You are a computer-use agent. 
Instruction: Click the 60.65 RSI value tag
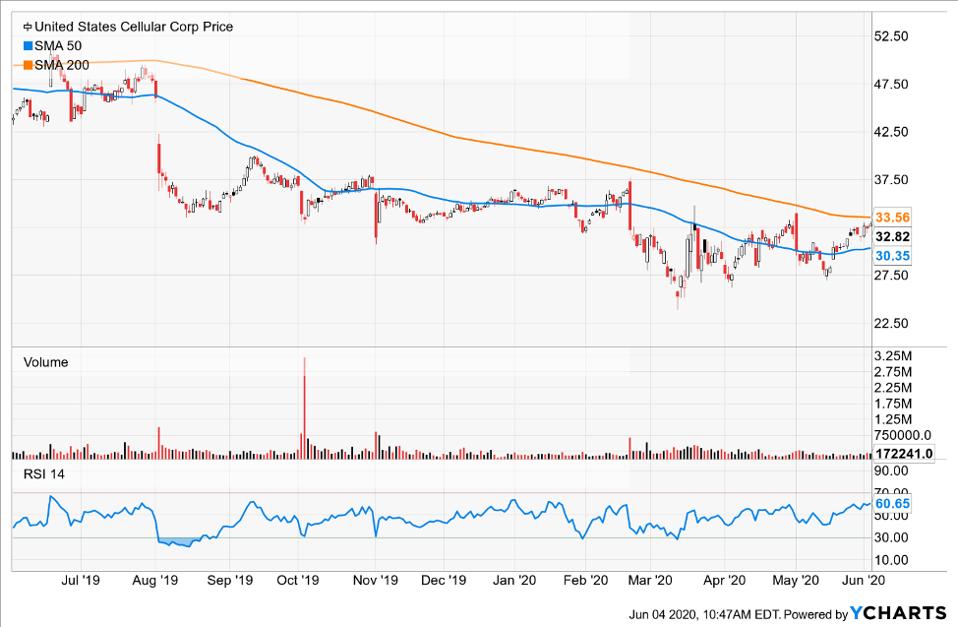(892, 504)
